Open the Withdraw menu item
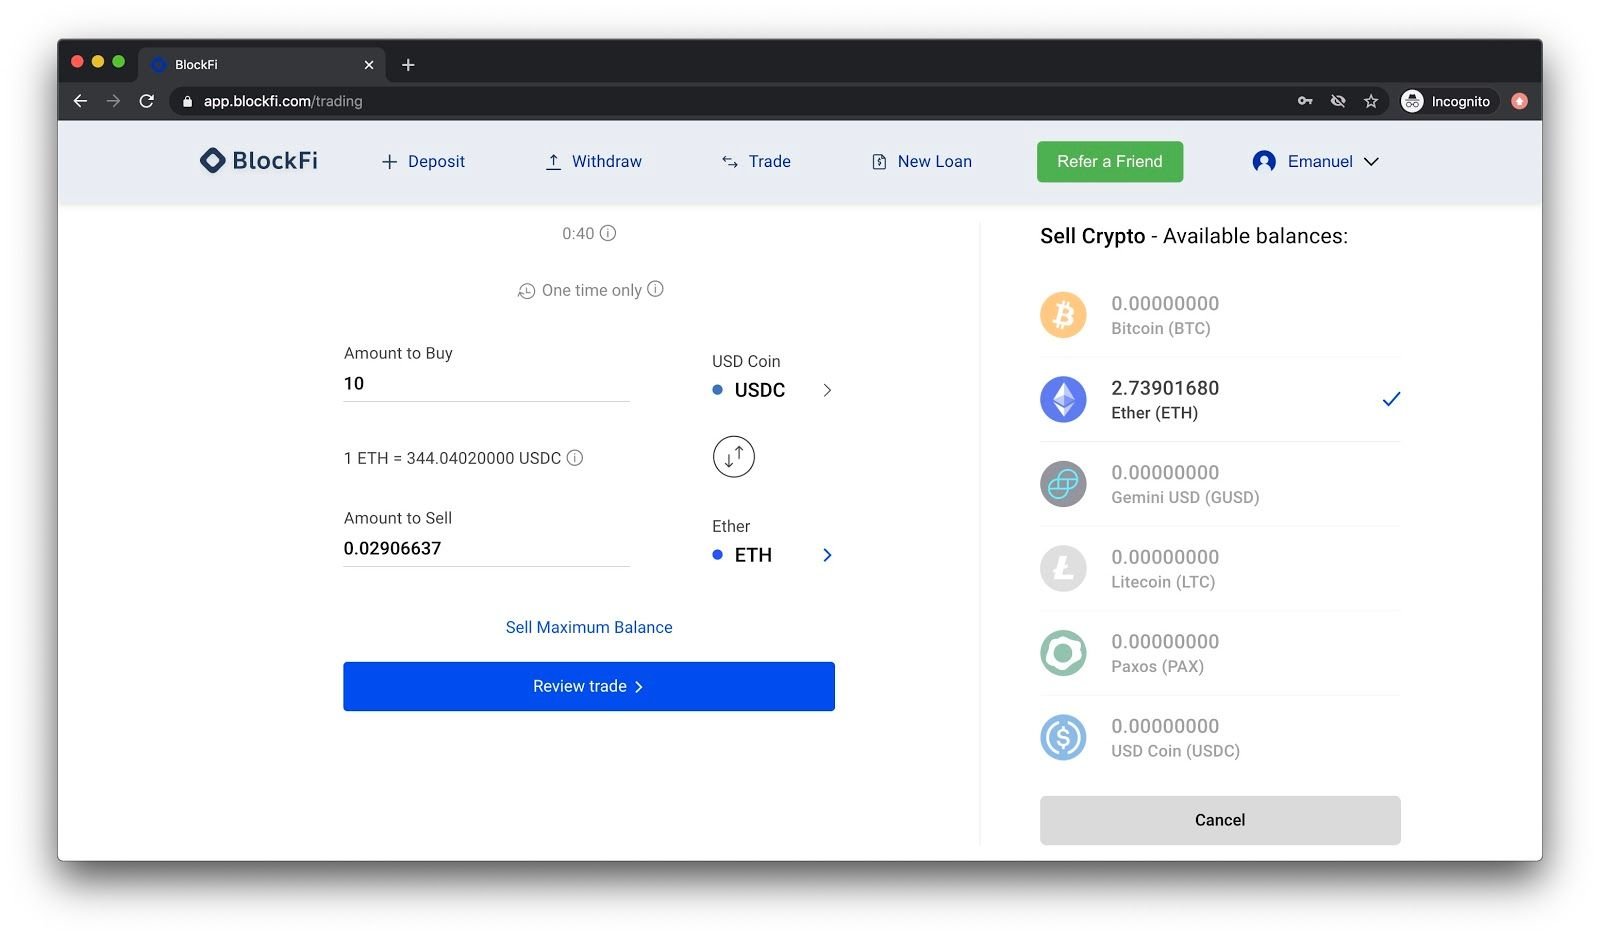Viewport: 1600px width, 937px height. (594, 161)
